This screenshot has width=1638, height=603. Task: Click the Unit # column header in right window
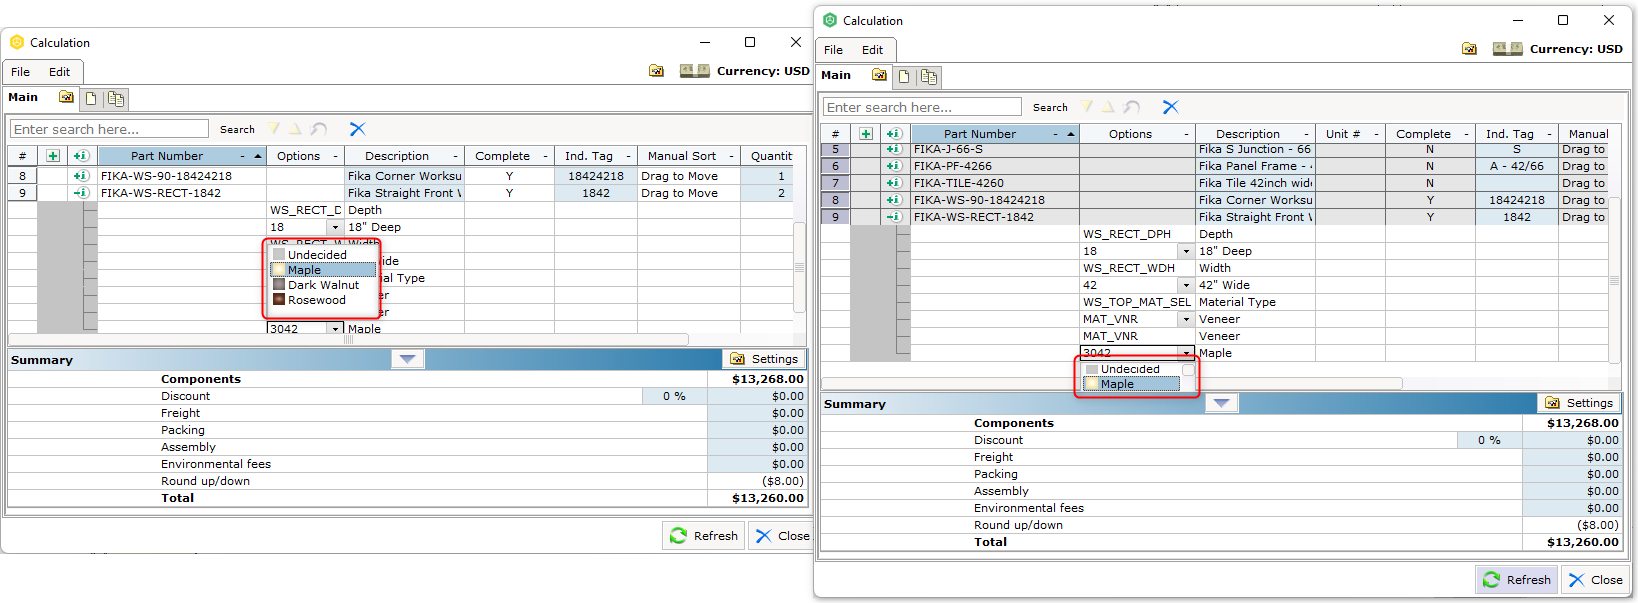(x=1351, y=134)
